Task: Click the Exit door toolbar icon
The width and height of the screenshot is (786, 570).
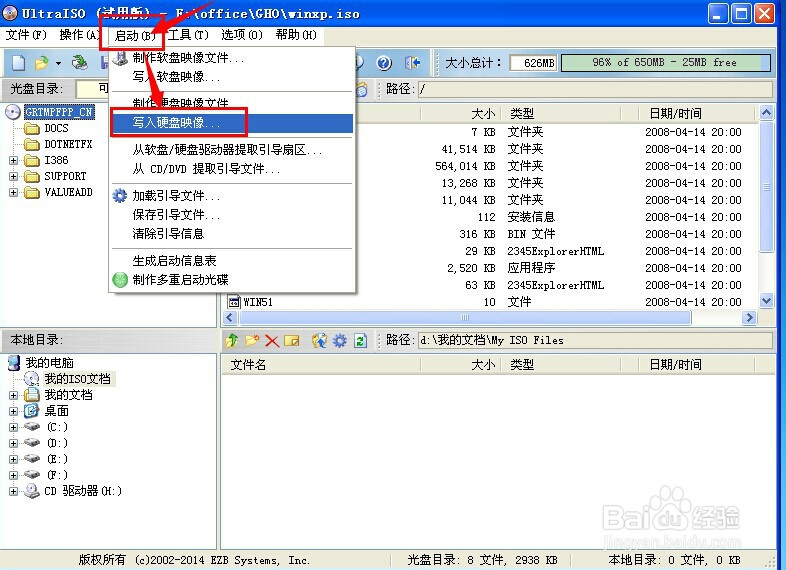Action: coord(413,63)
